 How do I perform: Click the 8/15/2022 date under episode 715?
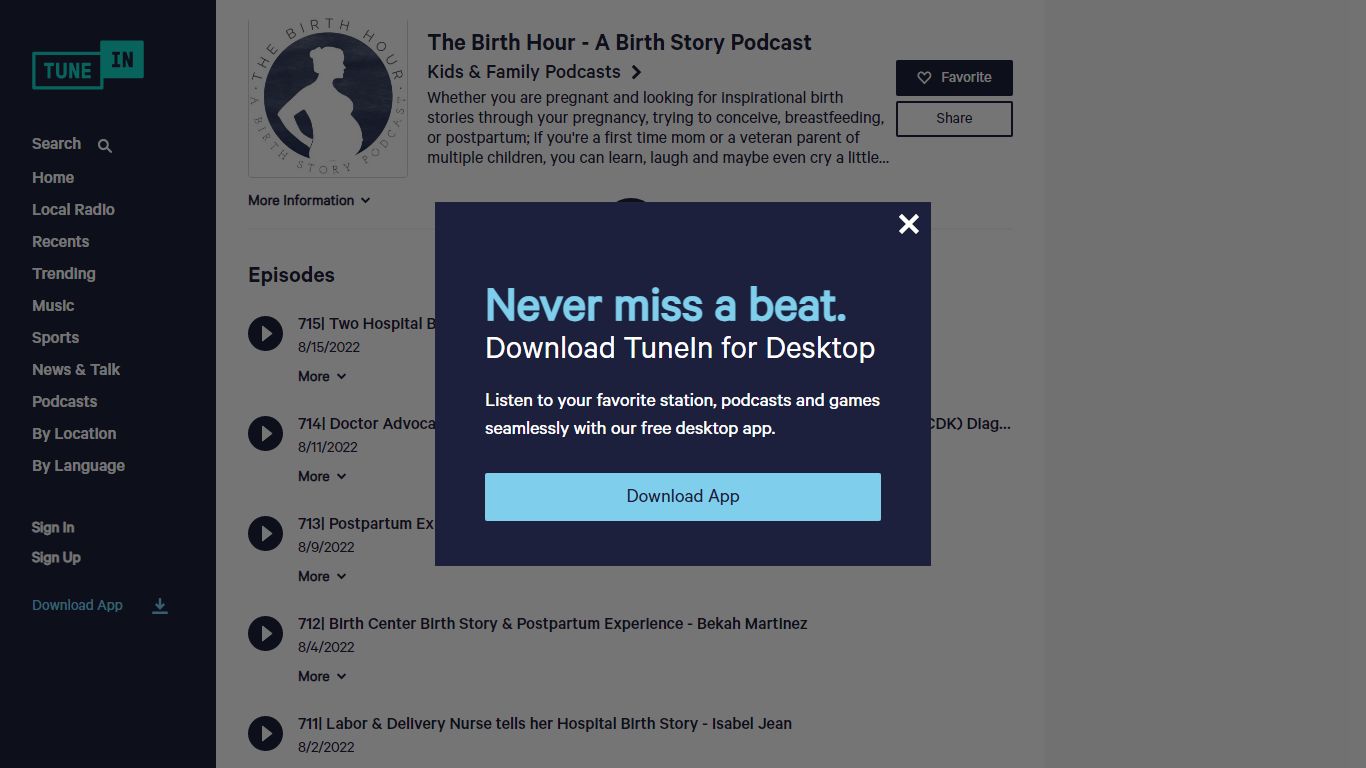point(329,347)
